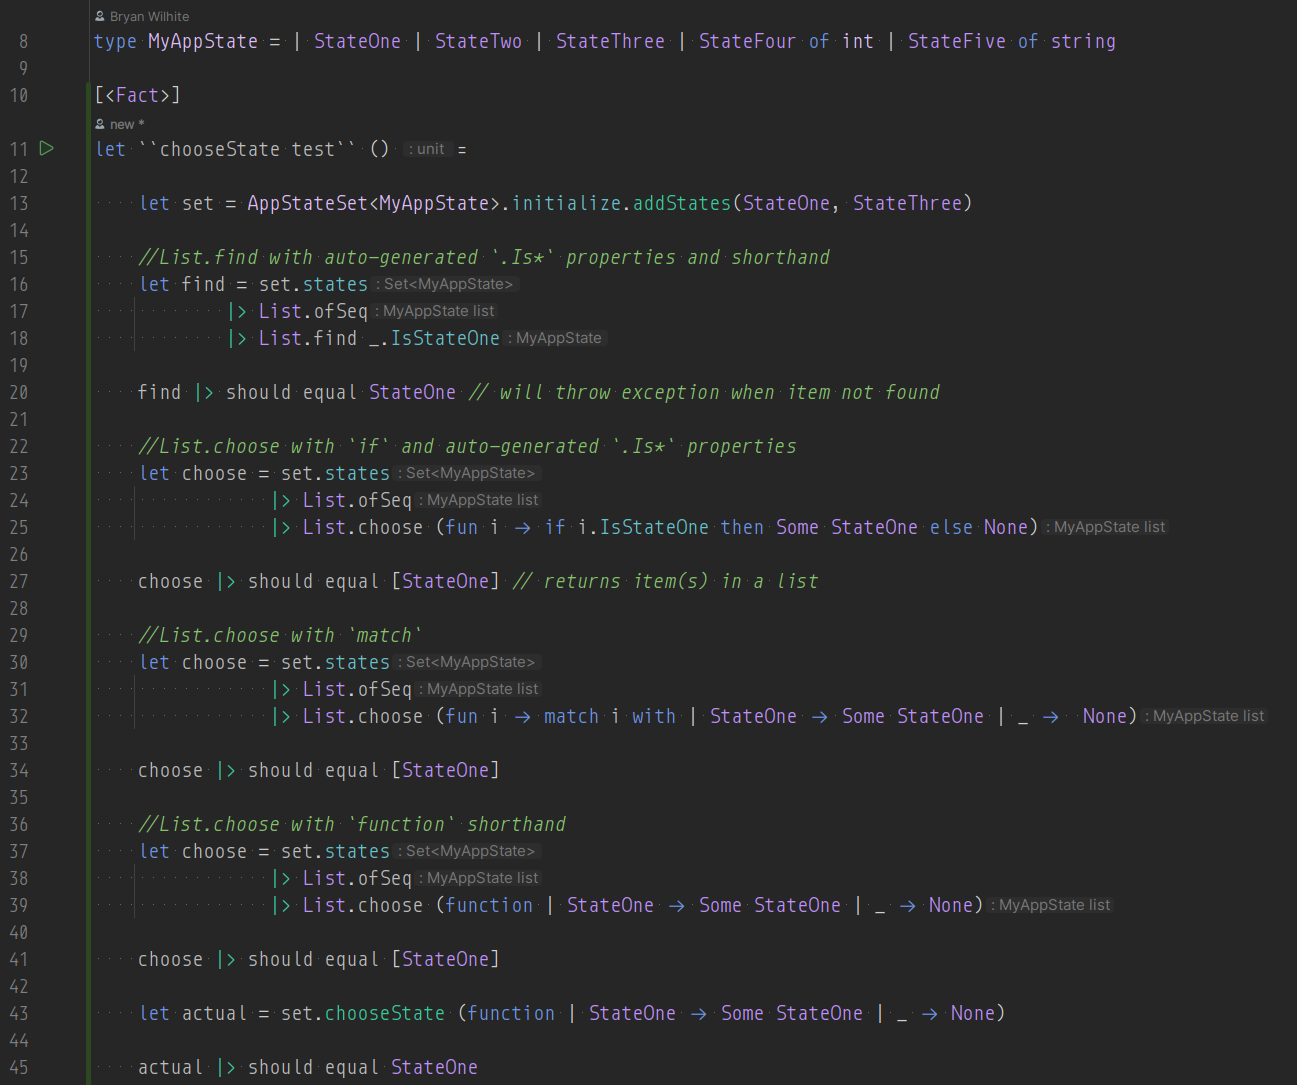Click the StateFour union case on line 8
Screen dimensions: 1297x1085
(747, 41)
